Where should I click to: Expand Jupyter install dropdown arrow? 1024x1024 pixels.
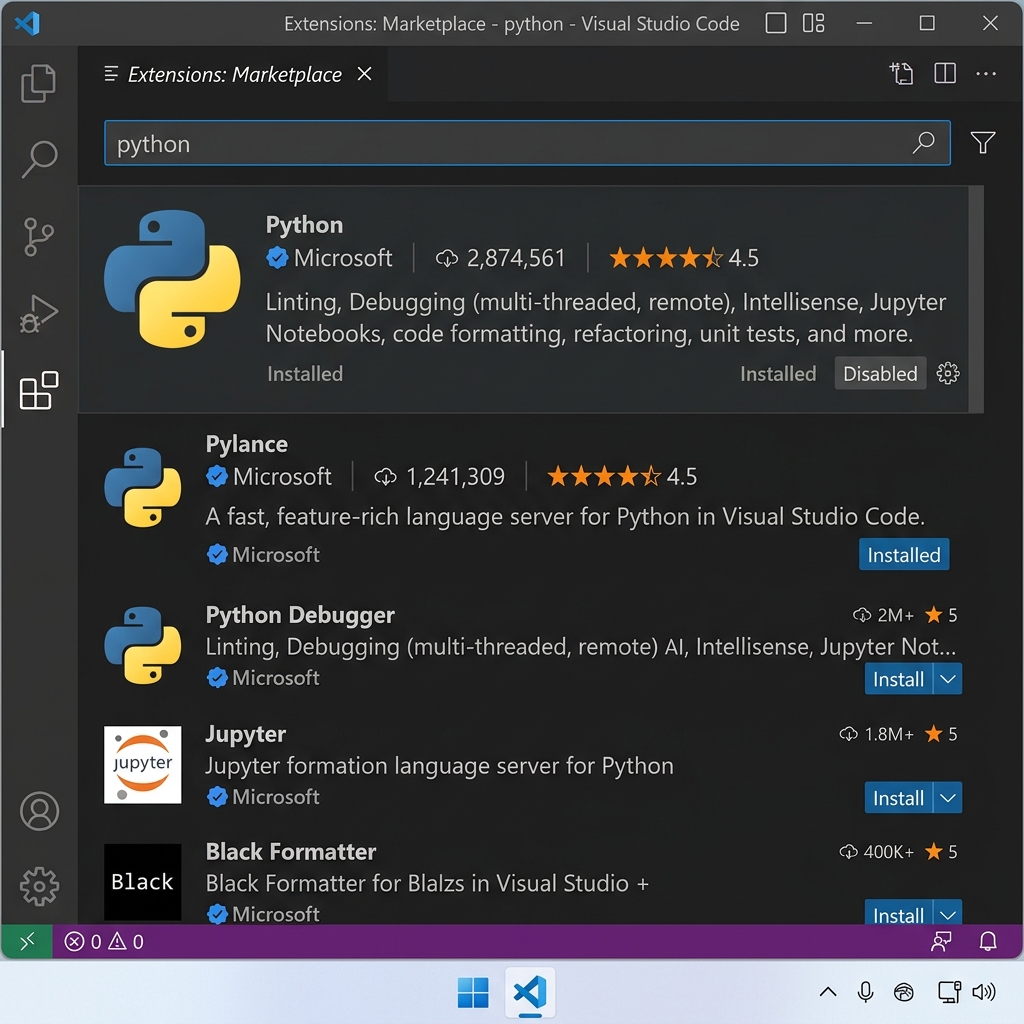click(948, 798)
